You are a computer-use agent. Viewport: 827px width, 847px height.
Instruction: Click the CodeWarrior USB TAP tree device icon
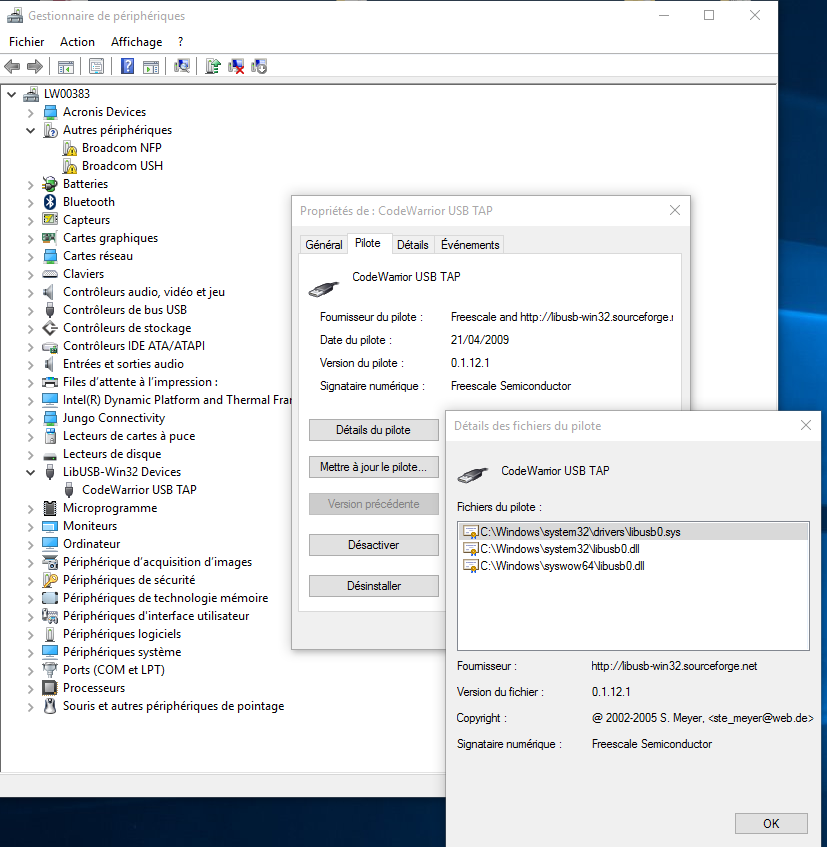tap(69, 490)
